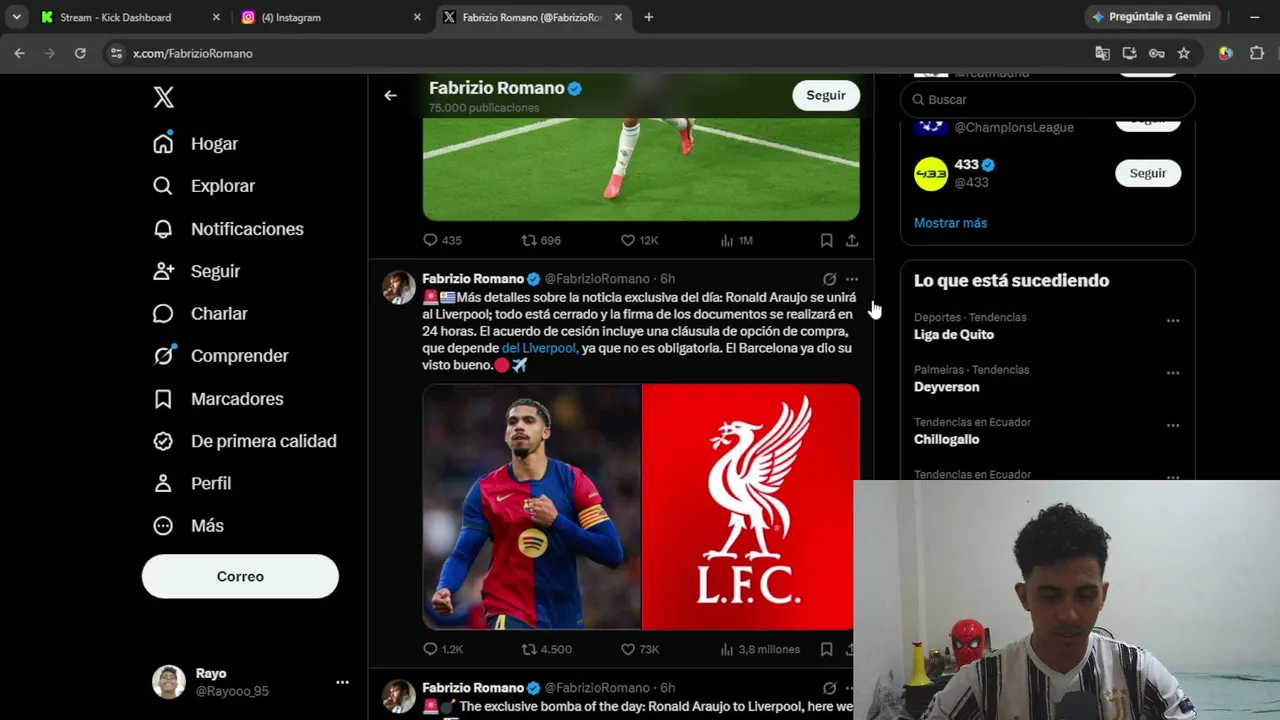Open more options for Deyverson trend
The height and width of the screenshot is (720, 1280).
click(1173, 373)
